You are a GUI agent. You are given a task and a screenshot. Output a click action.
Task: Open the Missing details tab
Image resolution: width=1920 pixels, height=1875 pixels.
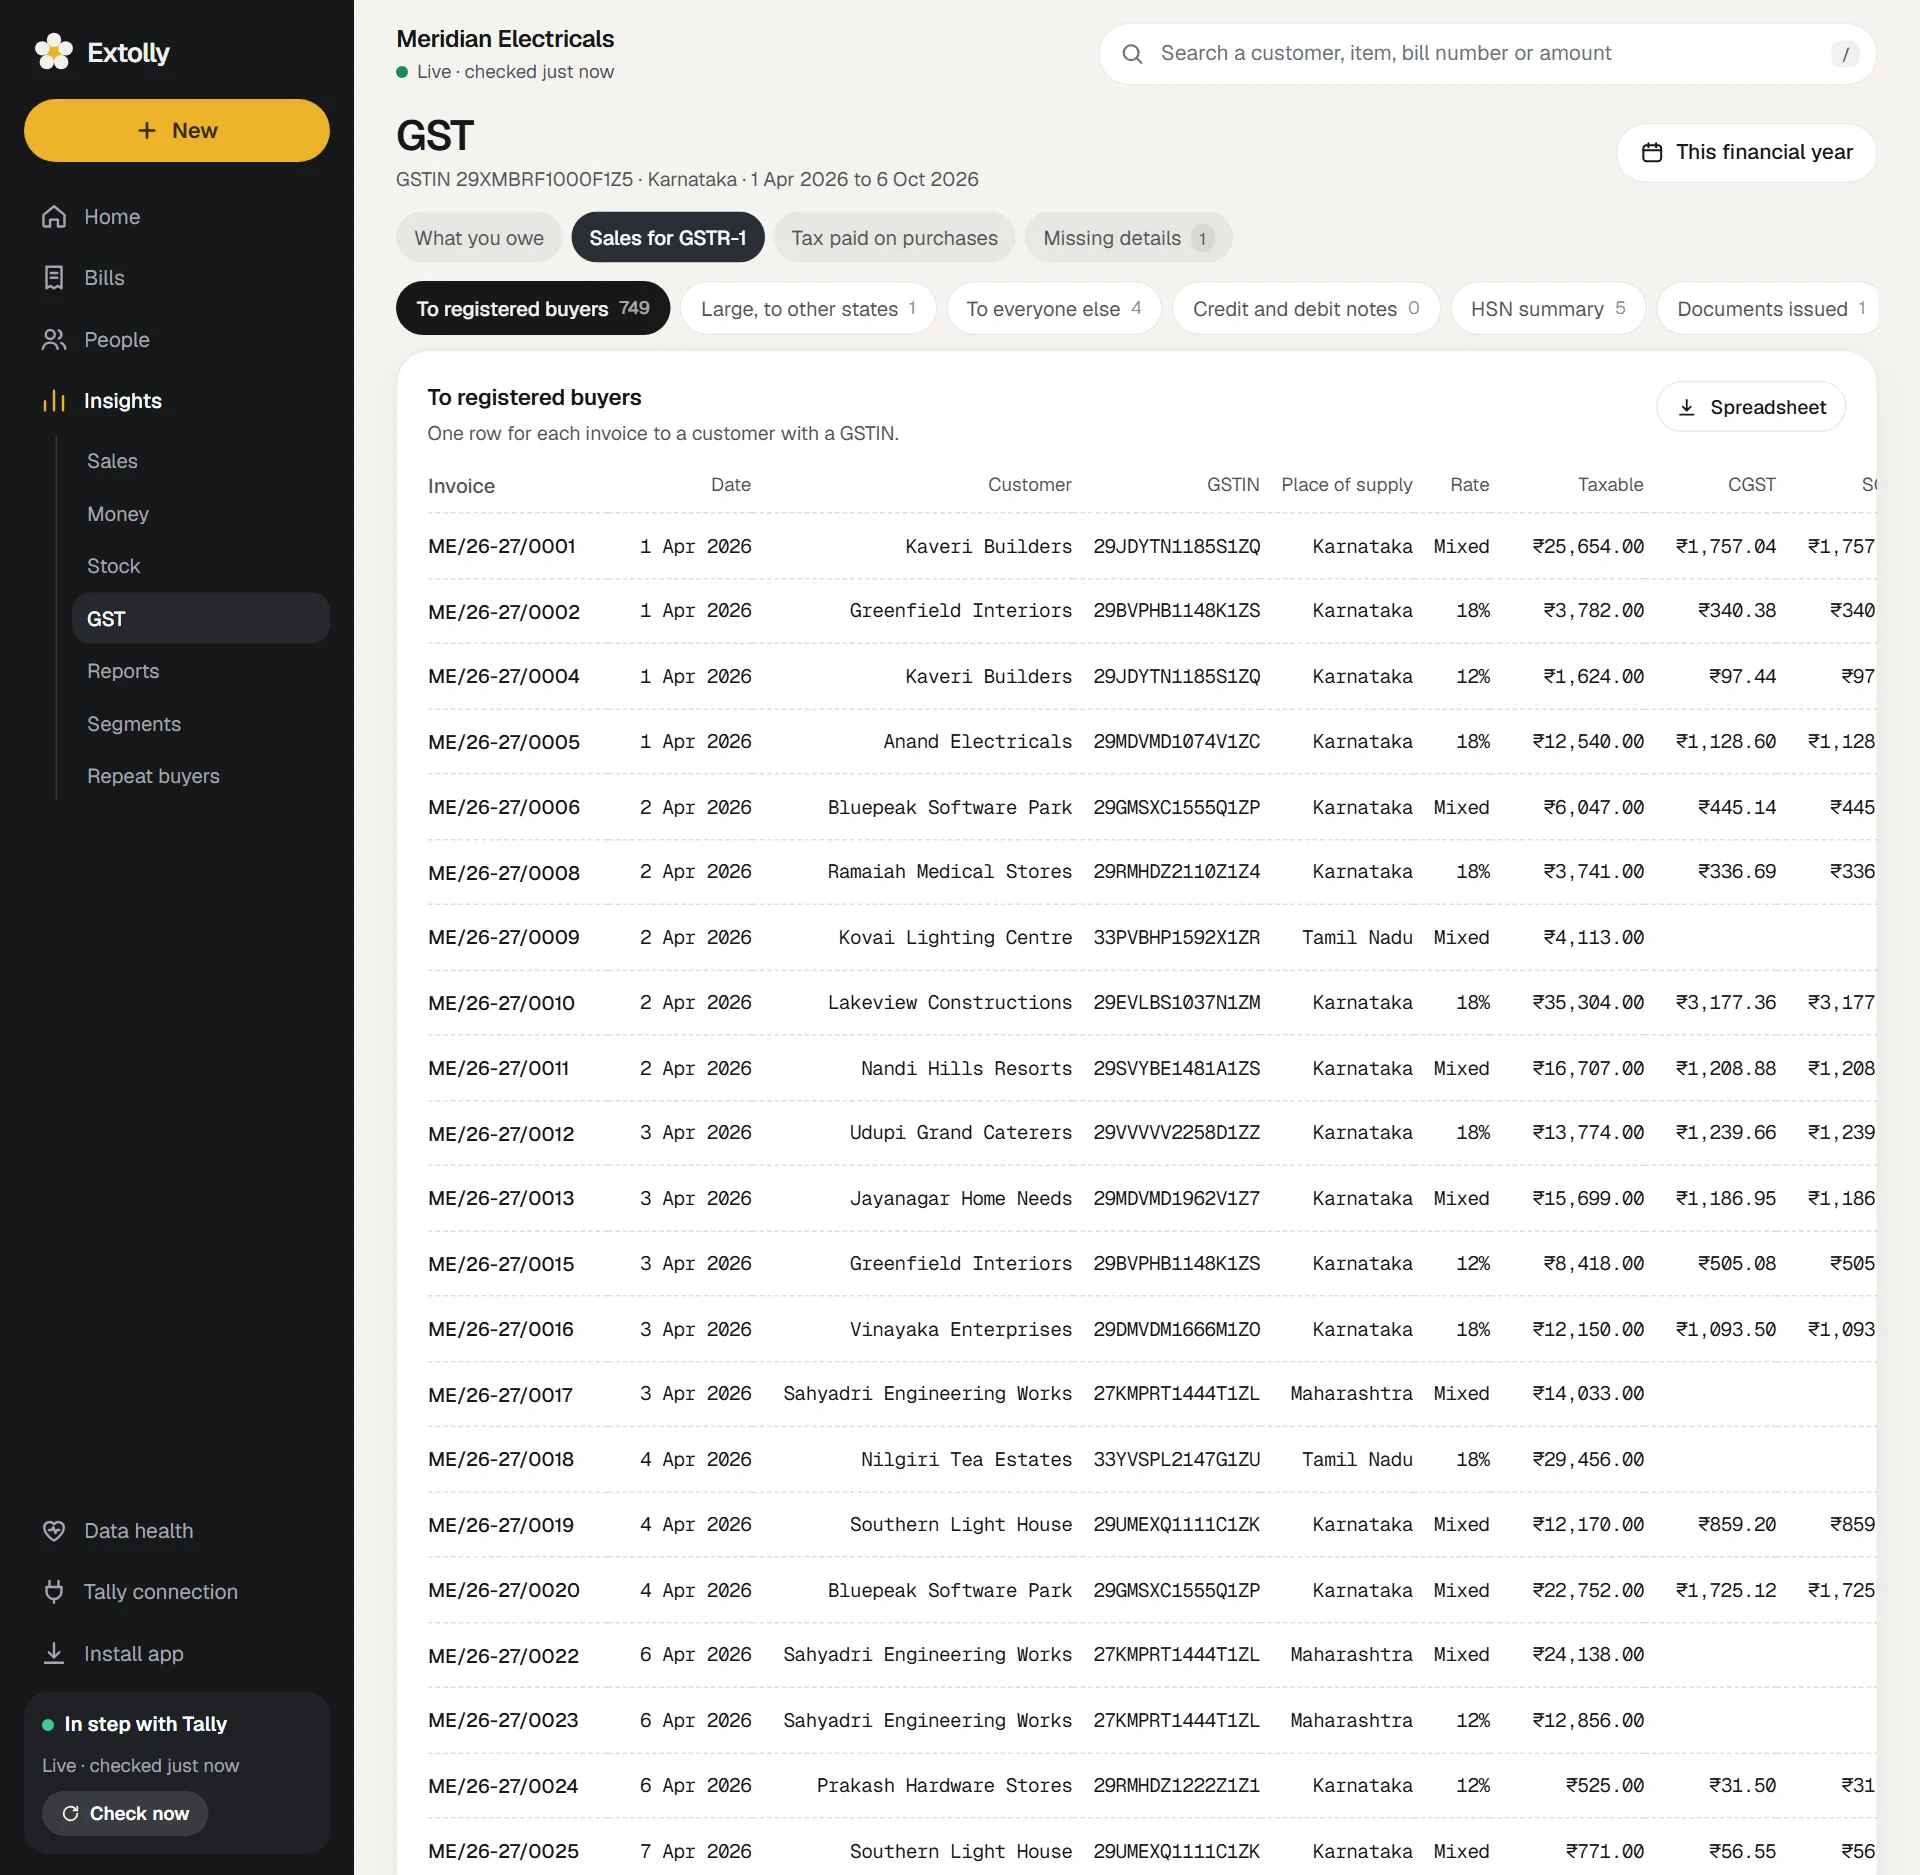pos(1128,238)
